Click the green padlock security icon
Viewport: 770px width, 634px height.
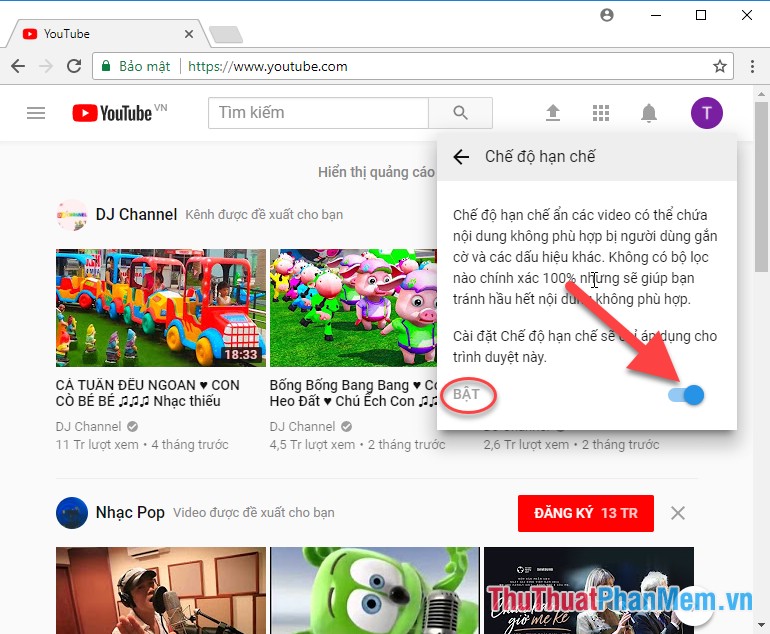coord(106,66)
